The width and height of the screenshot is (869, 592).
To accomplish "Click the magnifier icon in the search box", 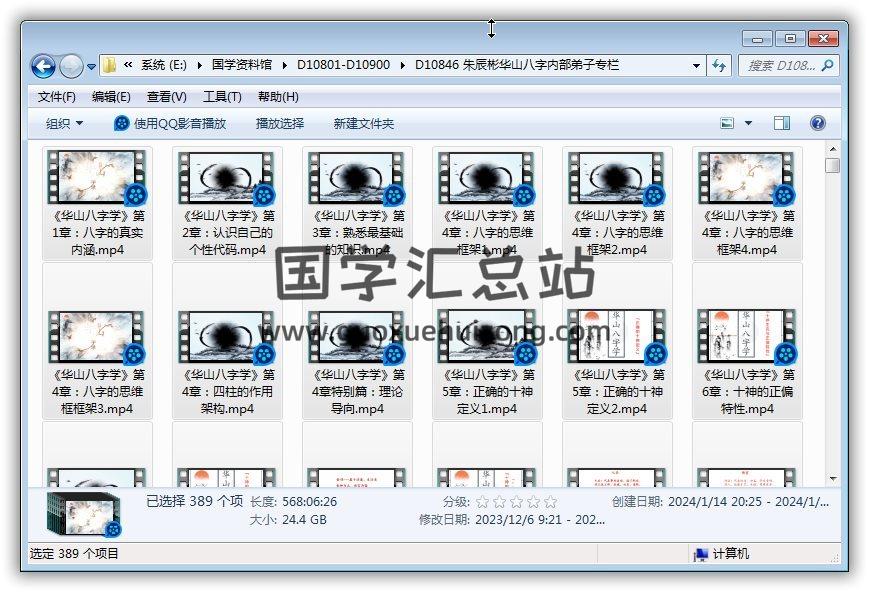I will click(x=827, y=66).
